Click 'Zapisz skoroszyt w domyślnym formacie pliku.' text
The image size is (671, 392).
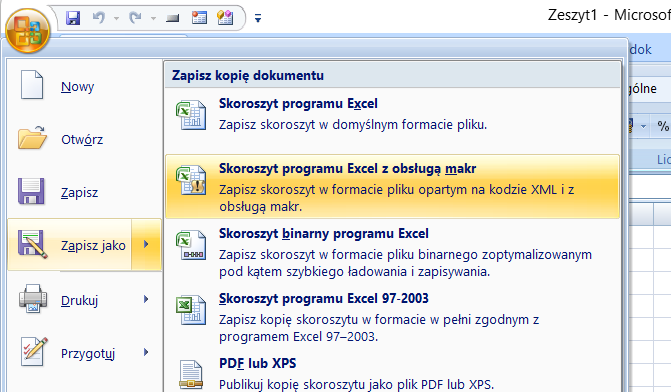pyautogui.click(x=353, y=125)
